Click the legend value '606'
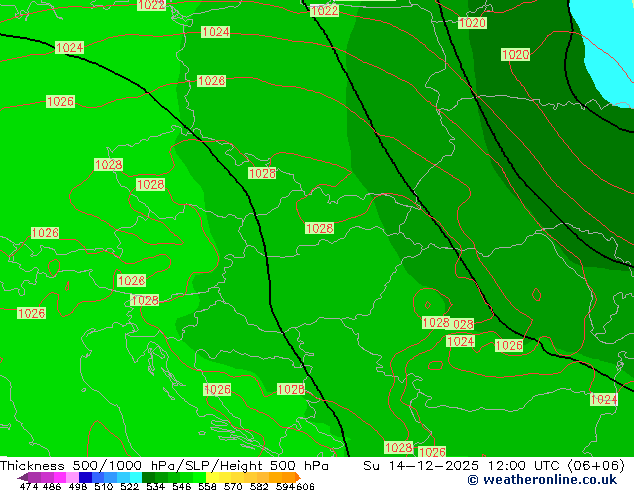The width and height of the screenshot is (634, 490). click(x=305, y=486)
